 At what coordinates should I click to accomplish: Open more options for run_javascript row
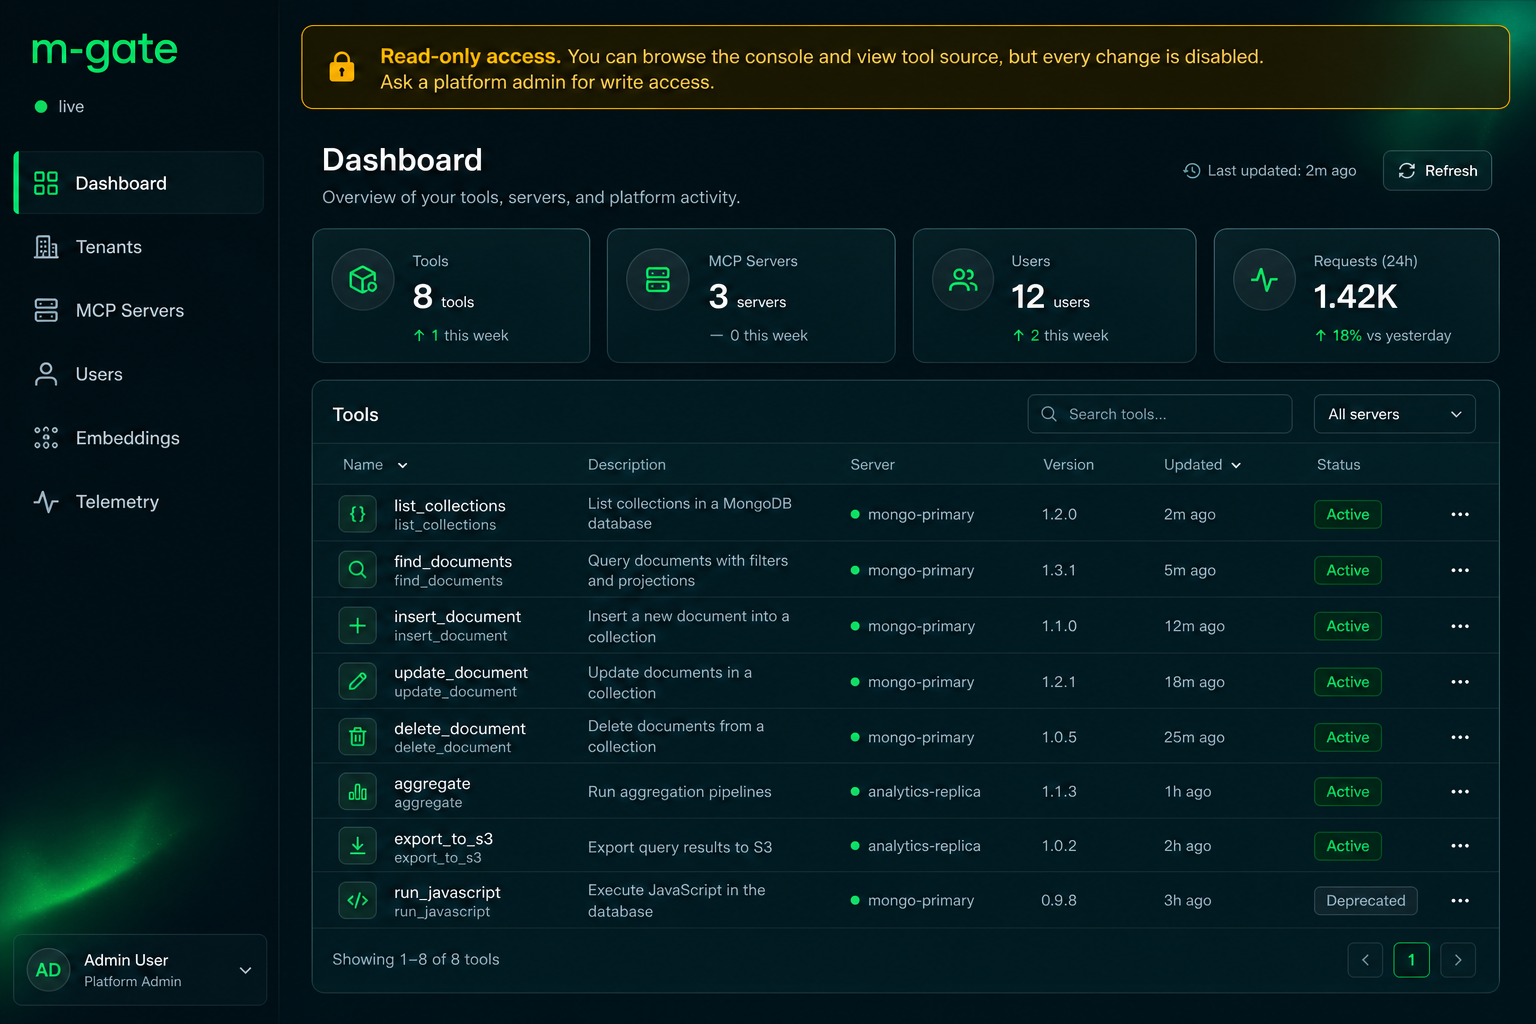pyautogui.click(x=1460, y=901)
